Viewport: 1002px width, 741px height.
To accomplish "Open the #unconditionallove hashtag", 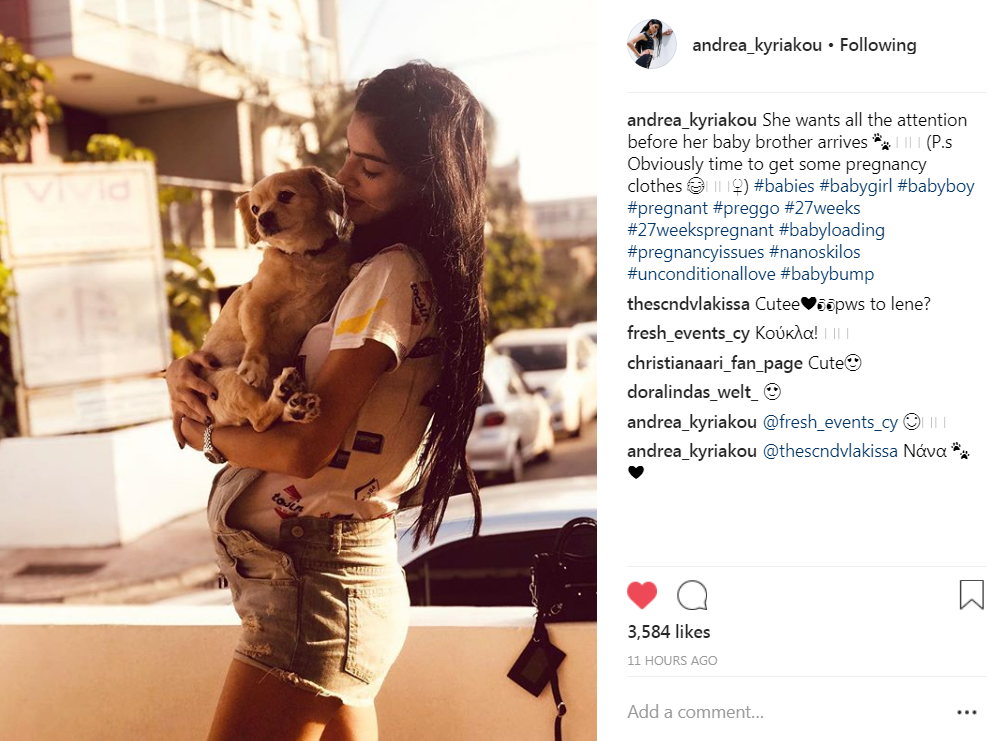I will (701, 274).
